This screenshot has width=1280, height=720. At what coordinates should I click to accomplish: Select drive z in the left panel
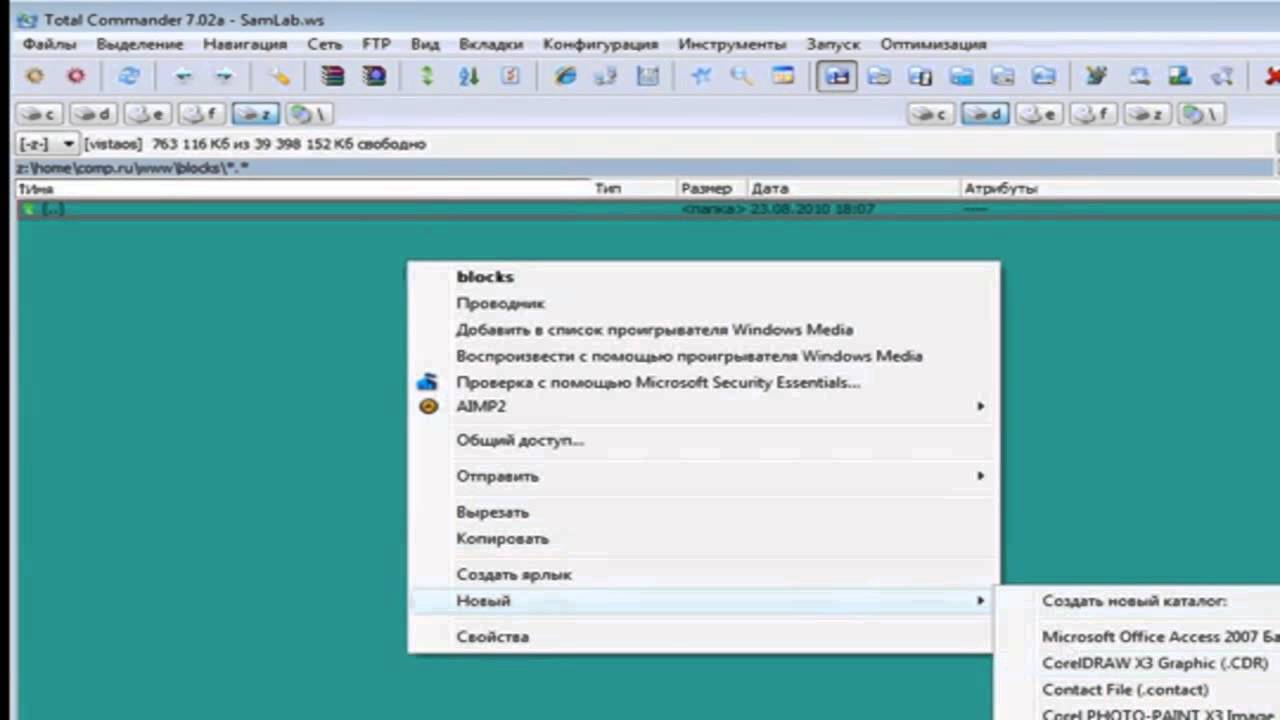255,114
